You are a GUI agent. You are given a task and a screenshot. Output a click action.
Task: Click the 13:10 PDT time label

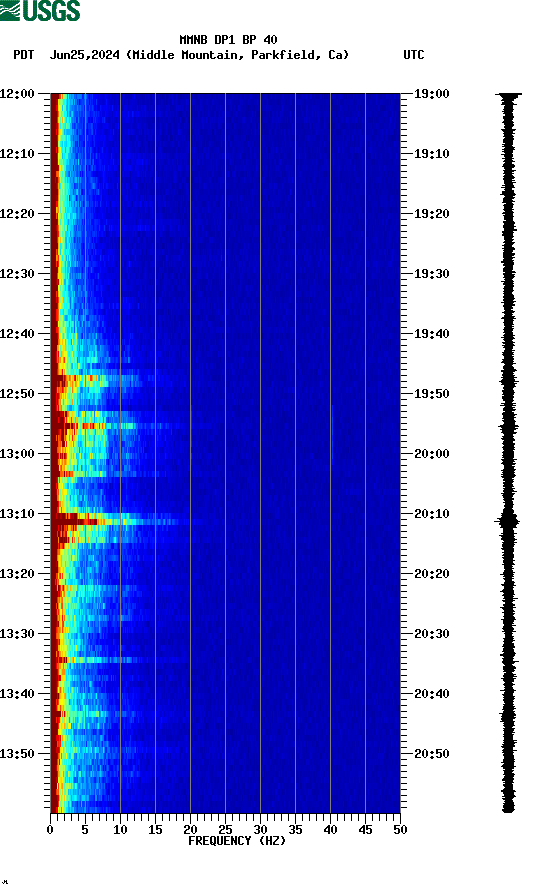click(17, 514)
